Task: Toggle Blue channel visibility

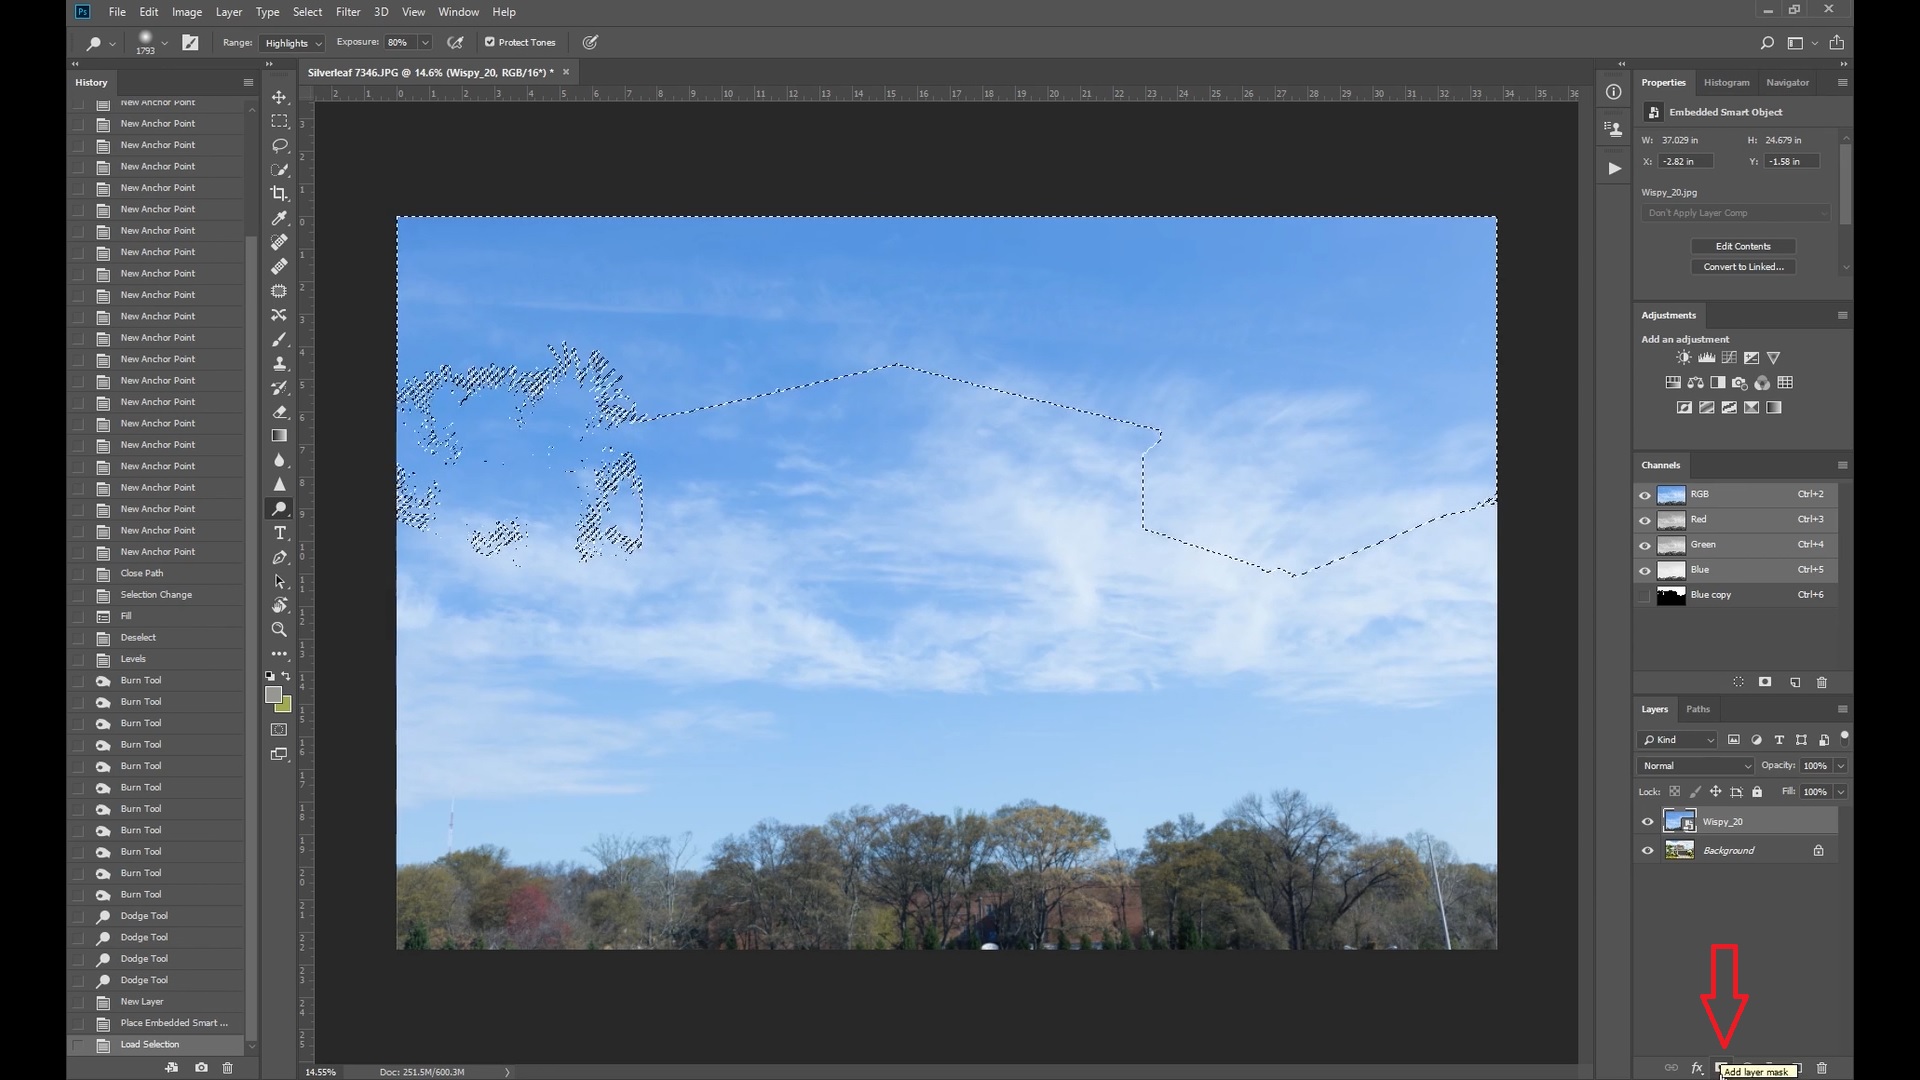Action: click(x=1645, y=571)
